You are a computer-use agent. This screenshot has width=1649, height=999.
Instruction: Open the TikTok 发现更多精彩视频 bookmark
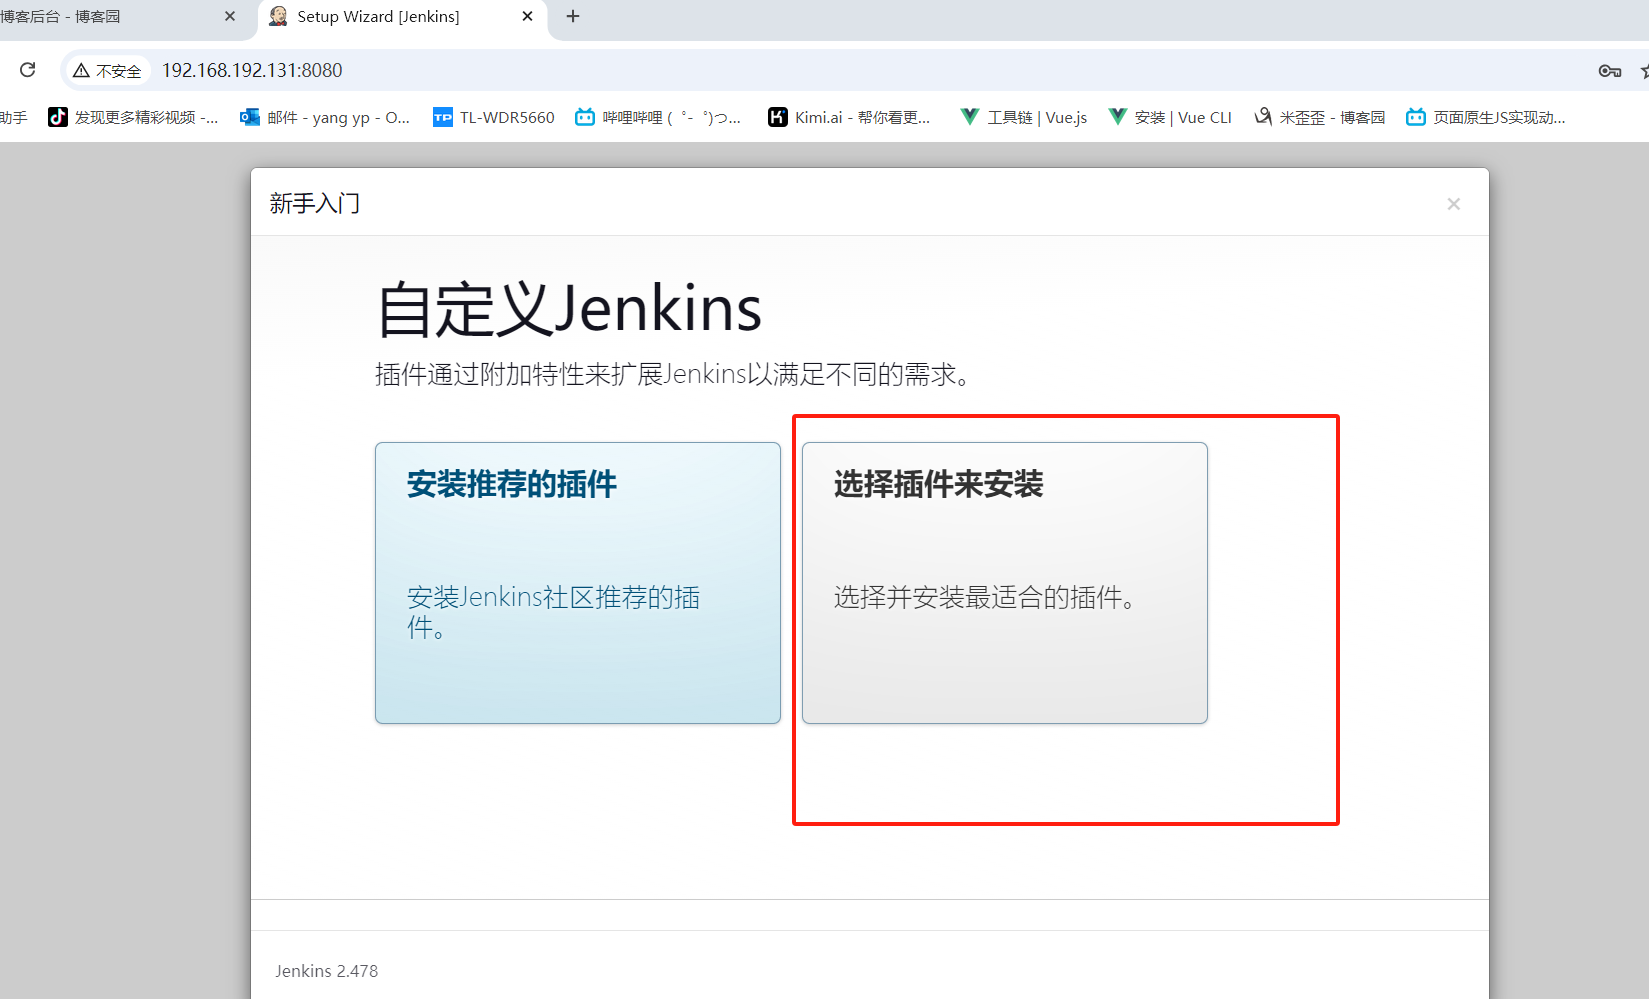click(133, 117)
